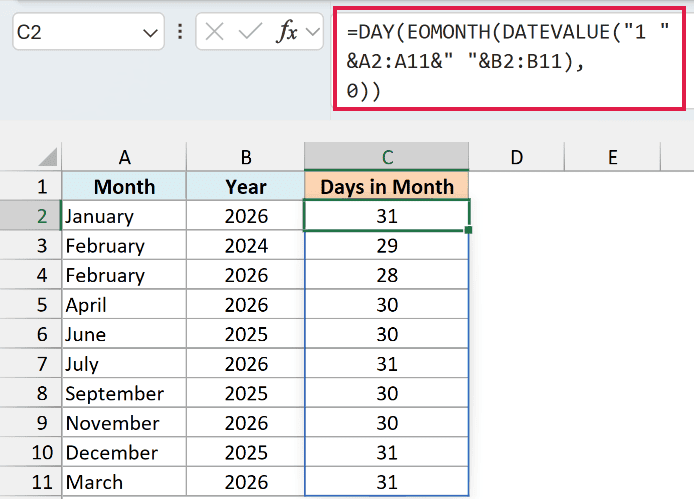Viewport: 694px width, 499px height.
Task: Click the year cell beside January
Action: pyautogui.click(x=246, y=216)
